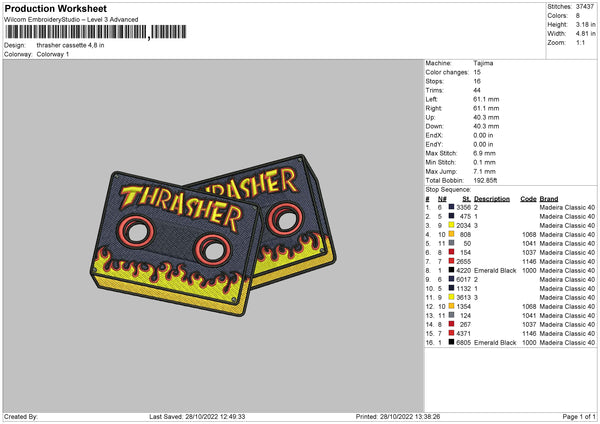Click the Machine value Tajima
This screenshot has width=600, height=424.
483,63
